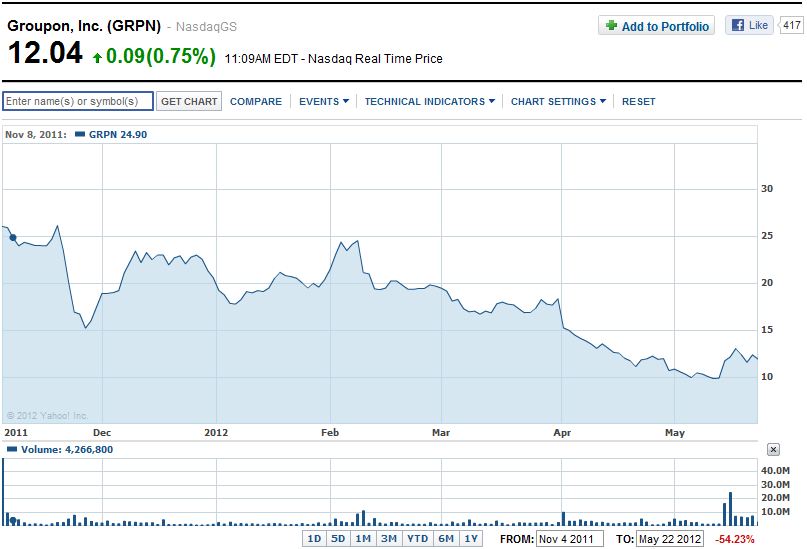
Task: Choose the YTD time range
Action: [417, 538]
